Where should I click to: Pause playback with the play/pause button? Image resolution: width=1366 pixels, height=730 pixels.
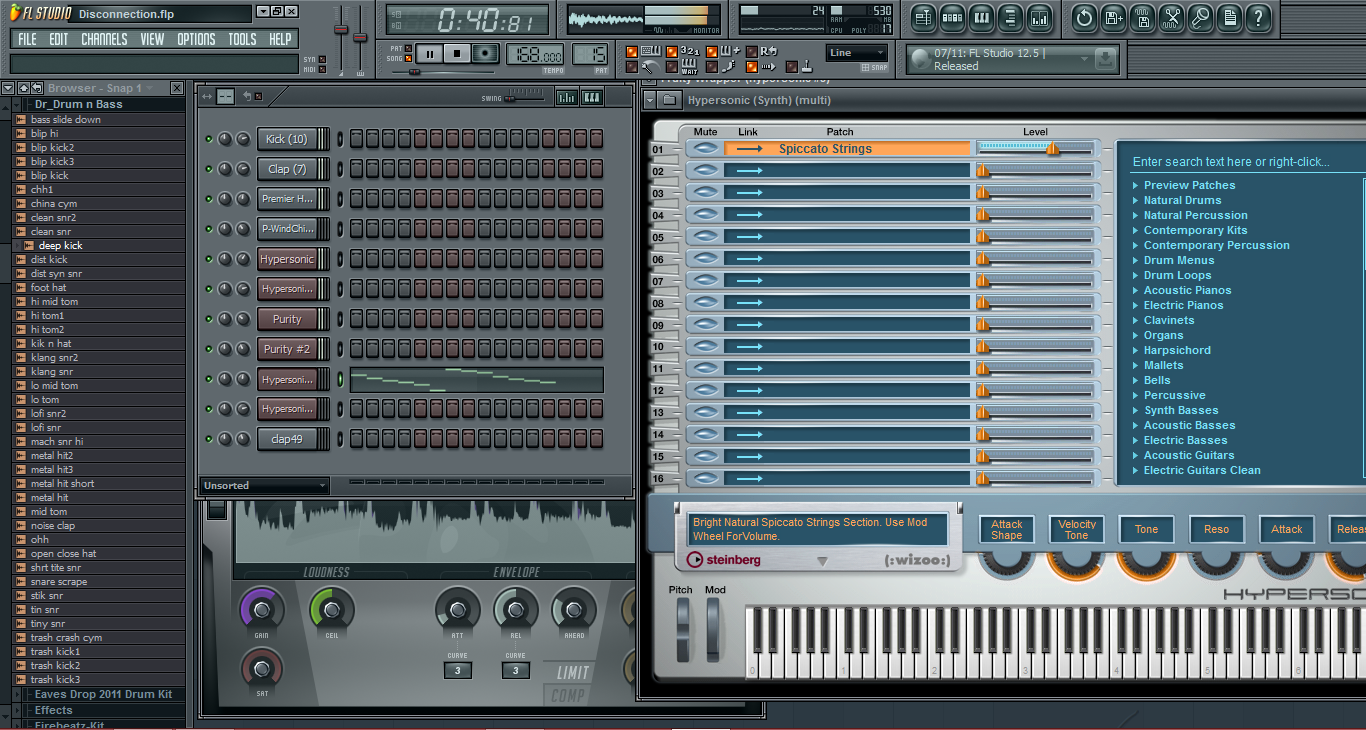(x=429, y=54)
